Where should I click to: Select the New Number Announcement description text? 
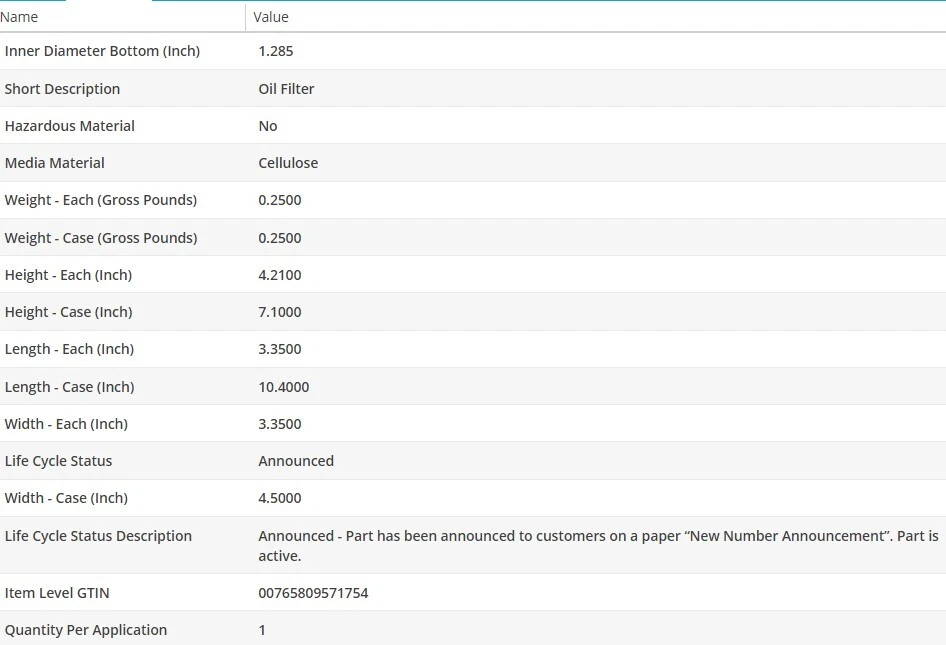pos(598,546)
